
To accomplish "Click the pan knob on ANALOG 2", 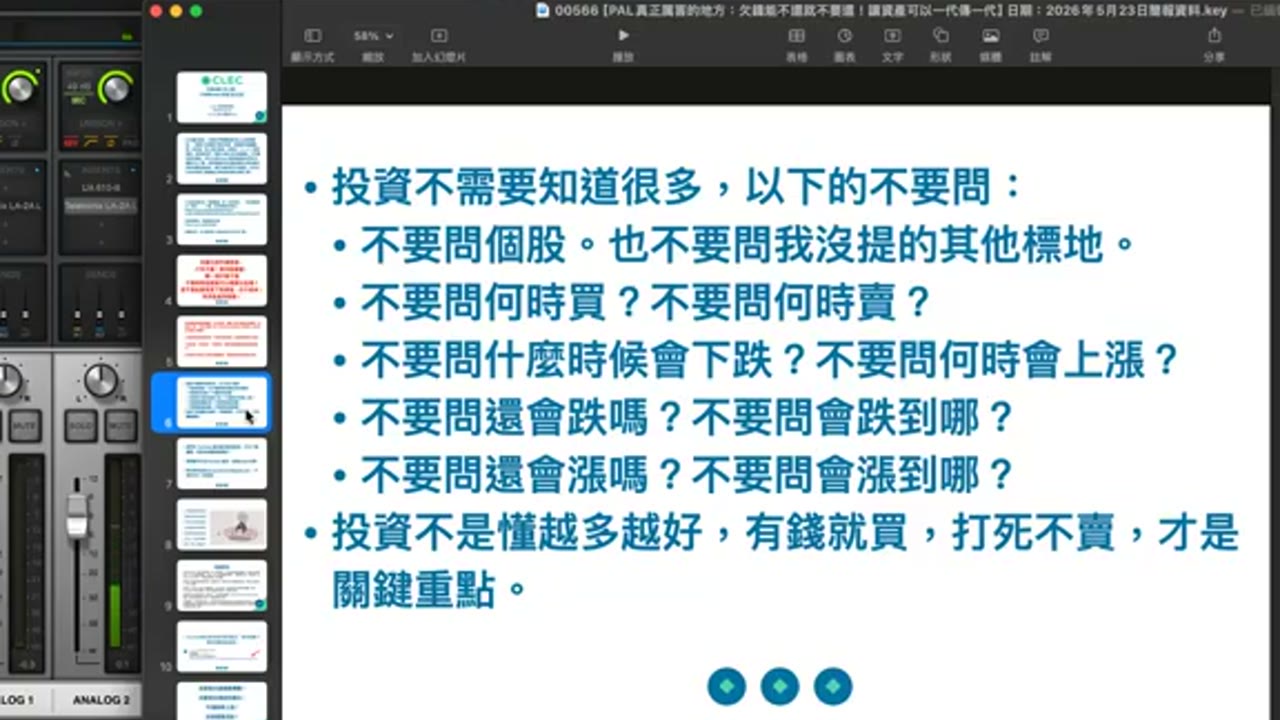I will 100,380.
